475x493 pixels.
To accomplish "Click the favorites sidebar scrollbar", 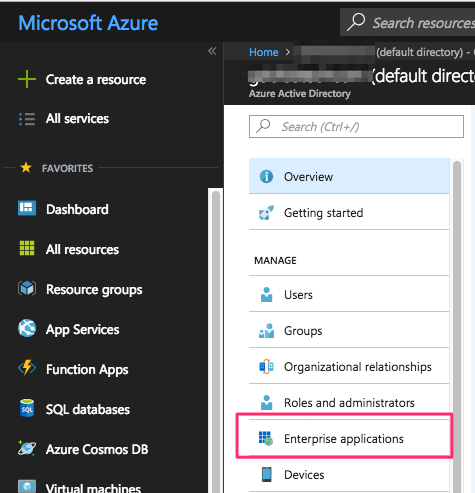I will (x=216, y=341).
